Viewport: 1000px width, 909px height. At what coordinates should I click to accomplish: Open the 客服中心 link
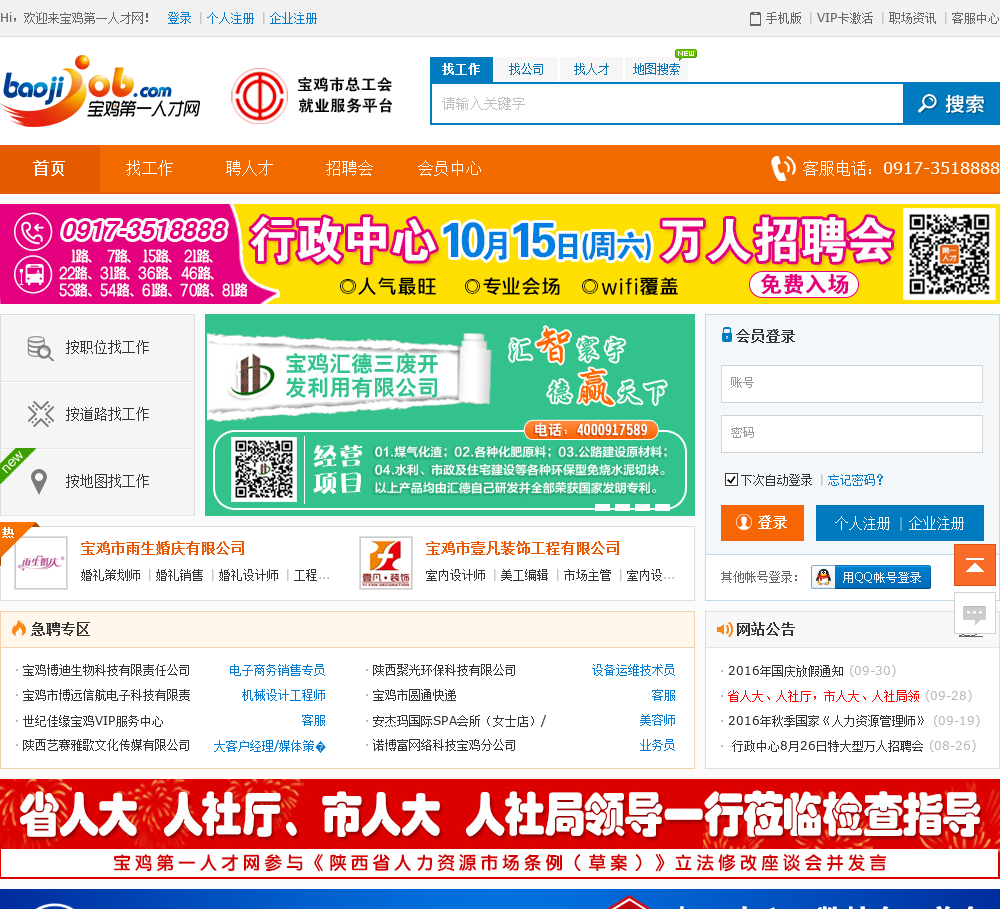(x=975, y=18)
